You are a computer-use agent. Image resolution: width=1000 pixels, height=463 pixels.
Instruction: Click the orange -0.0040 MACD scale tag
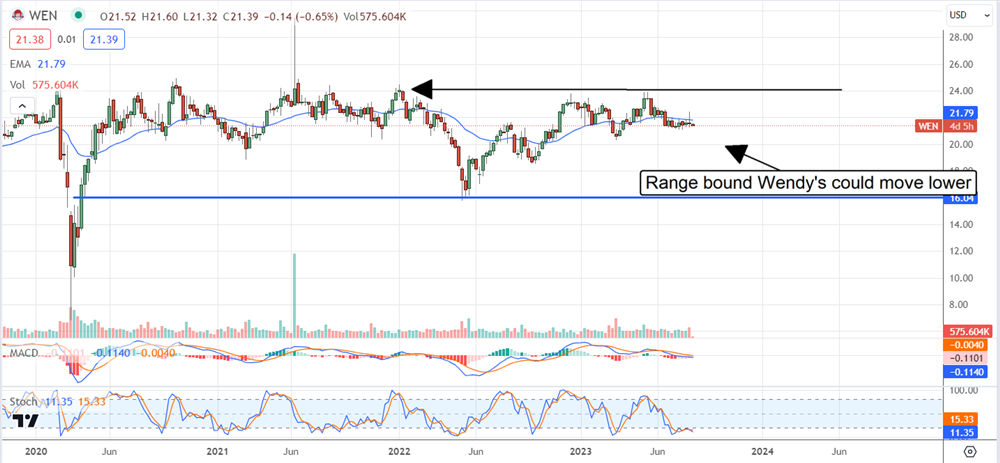[x=965, y=345]
